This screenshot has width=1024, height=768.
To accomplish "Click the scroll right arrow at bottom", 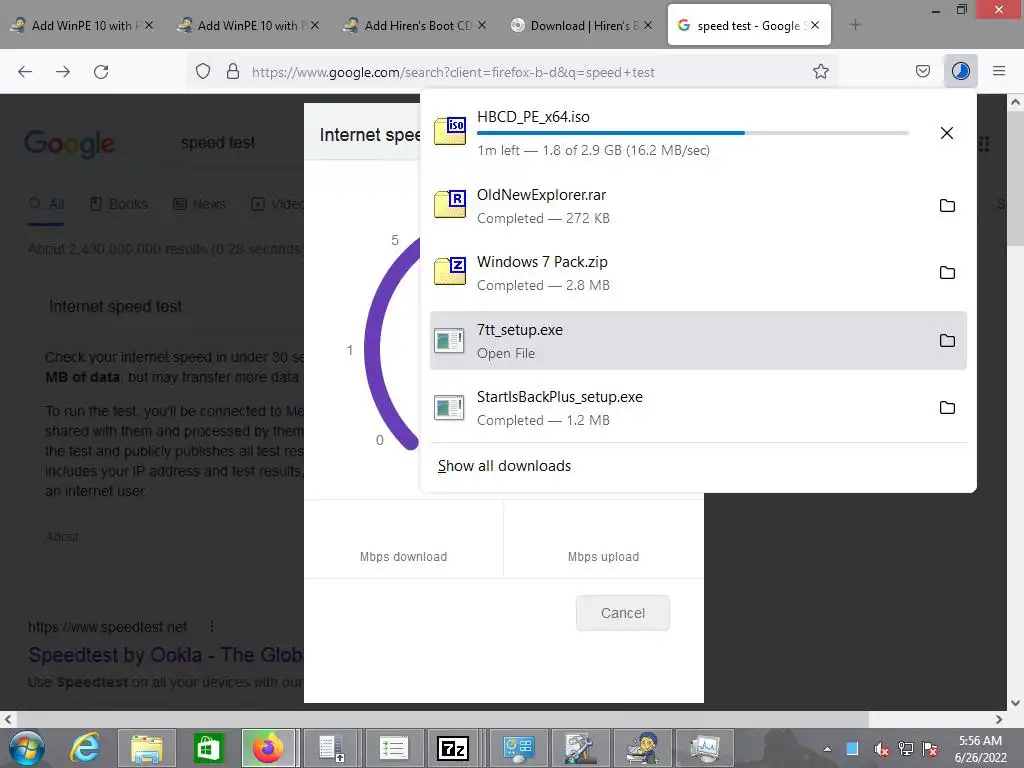I will pos(999,719).
